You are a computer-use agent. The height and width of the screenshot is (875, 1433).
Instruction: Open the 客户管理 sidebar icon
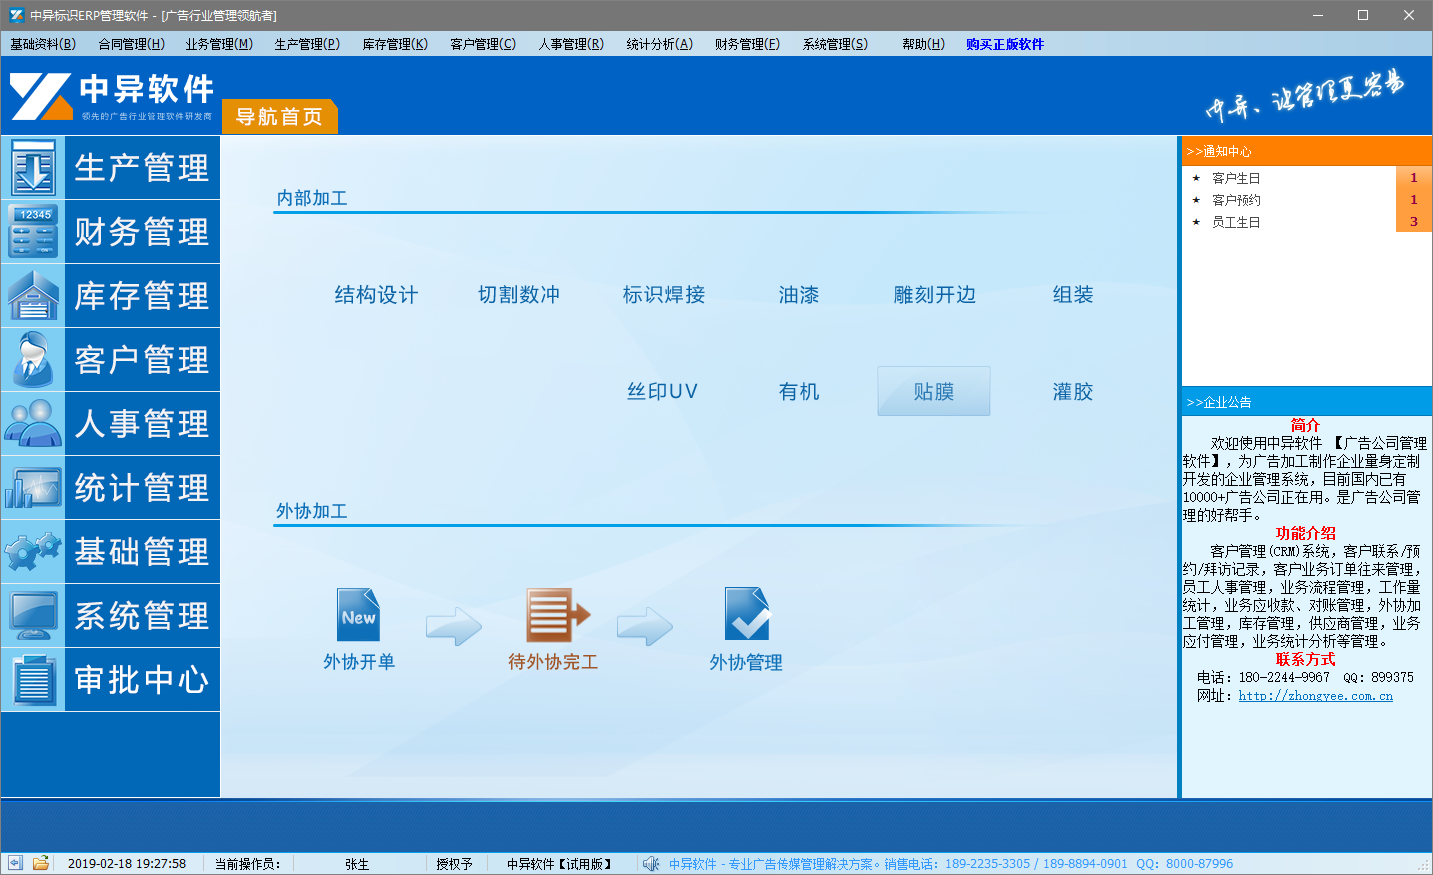tap(33, 360)
